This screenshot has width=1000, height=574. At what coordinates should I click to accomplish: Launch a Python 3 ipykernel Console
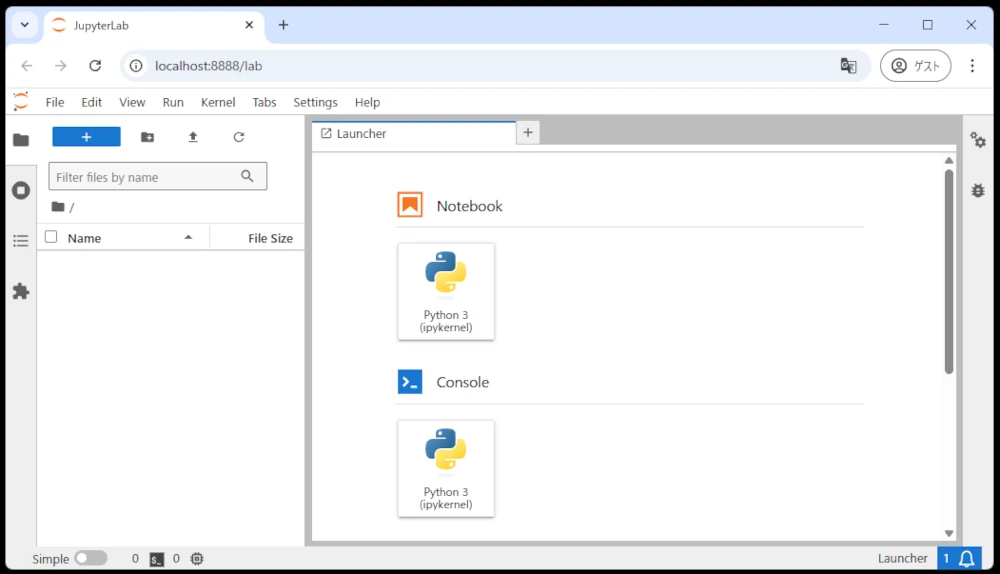point(446,468)
